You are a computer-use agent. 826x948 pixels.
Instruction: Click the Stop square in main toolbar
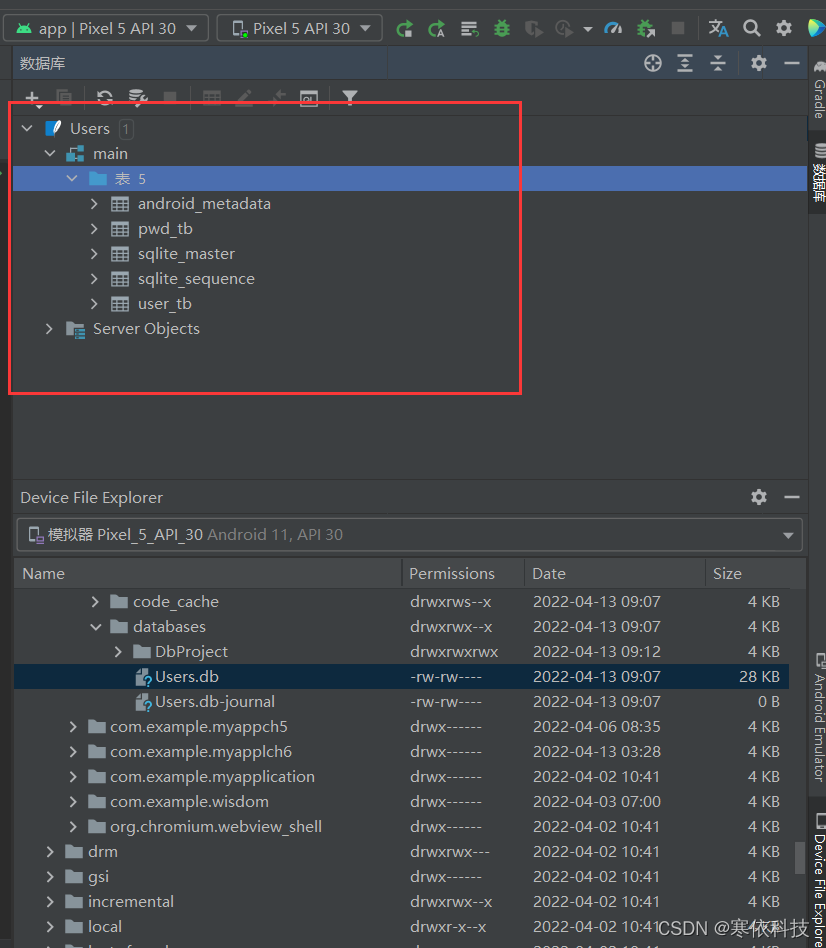(x=678, y=28)
